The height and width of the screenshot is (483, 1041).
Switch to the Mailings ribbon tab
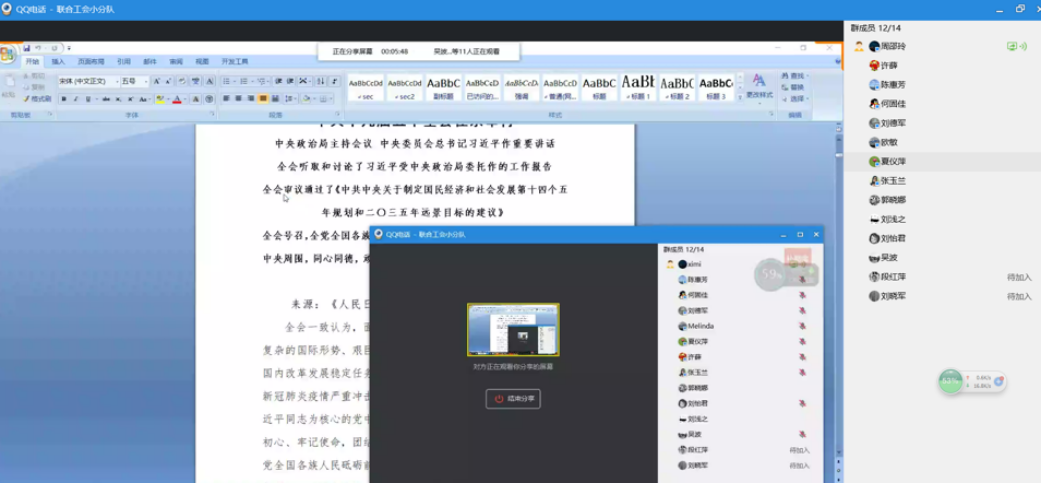tap(149, 61)
